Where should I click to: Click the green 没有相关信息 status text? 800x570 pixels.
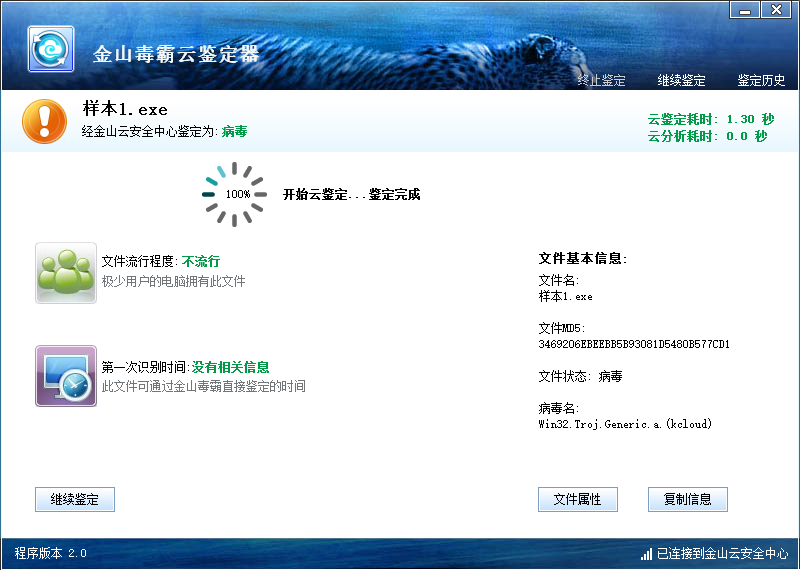[x=231, y=367]
